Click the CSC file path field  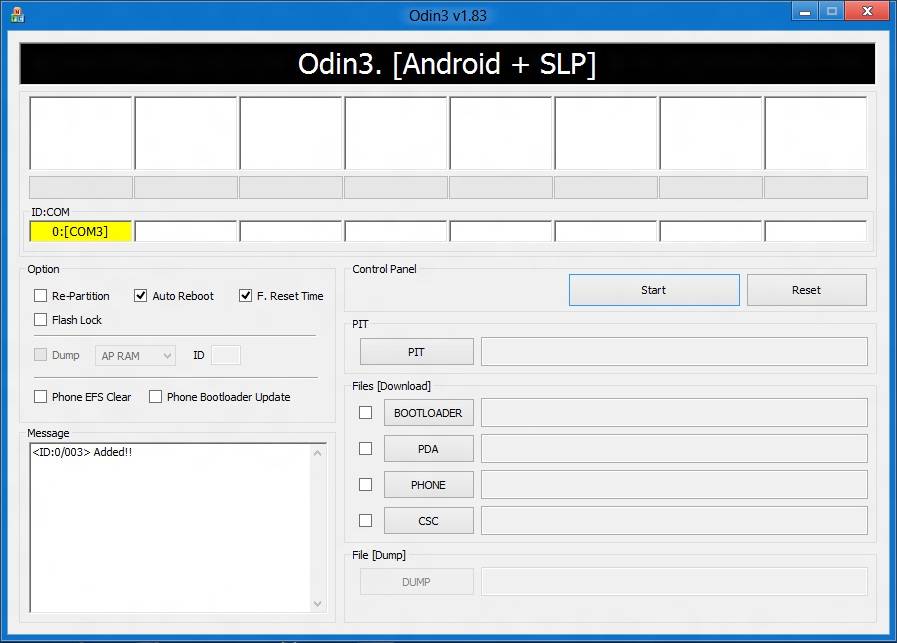click(674, 521)
